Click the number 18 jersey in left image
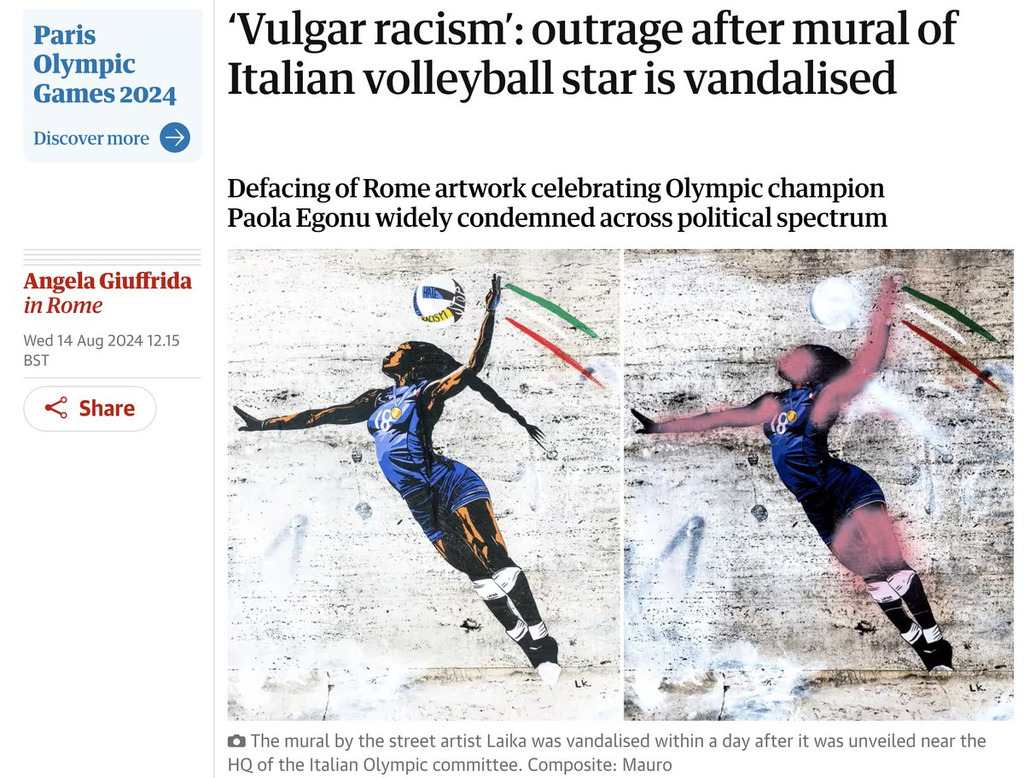Screen dimensions: 1024x778 tap(385, 419)
